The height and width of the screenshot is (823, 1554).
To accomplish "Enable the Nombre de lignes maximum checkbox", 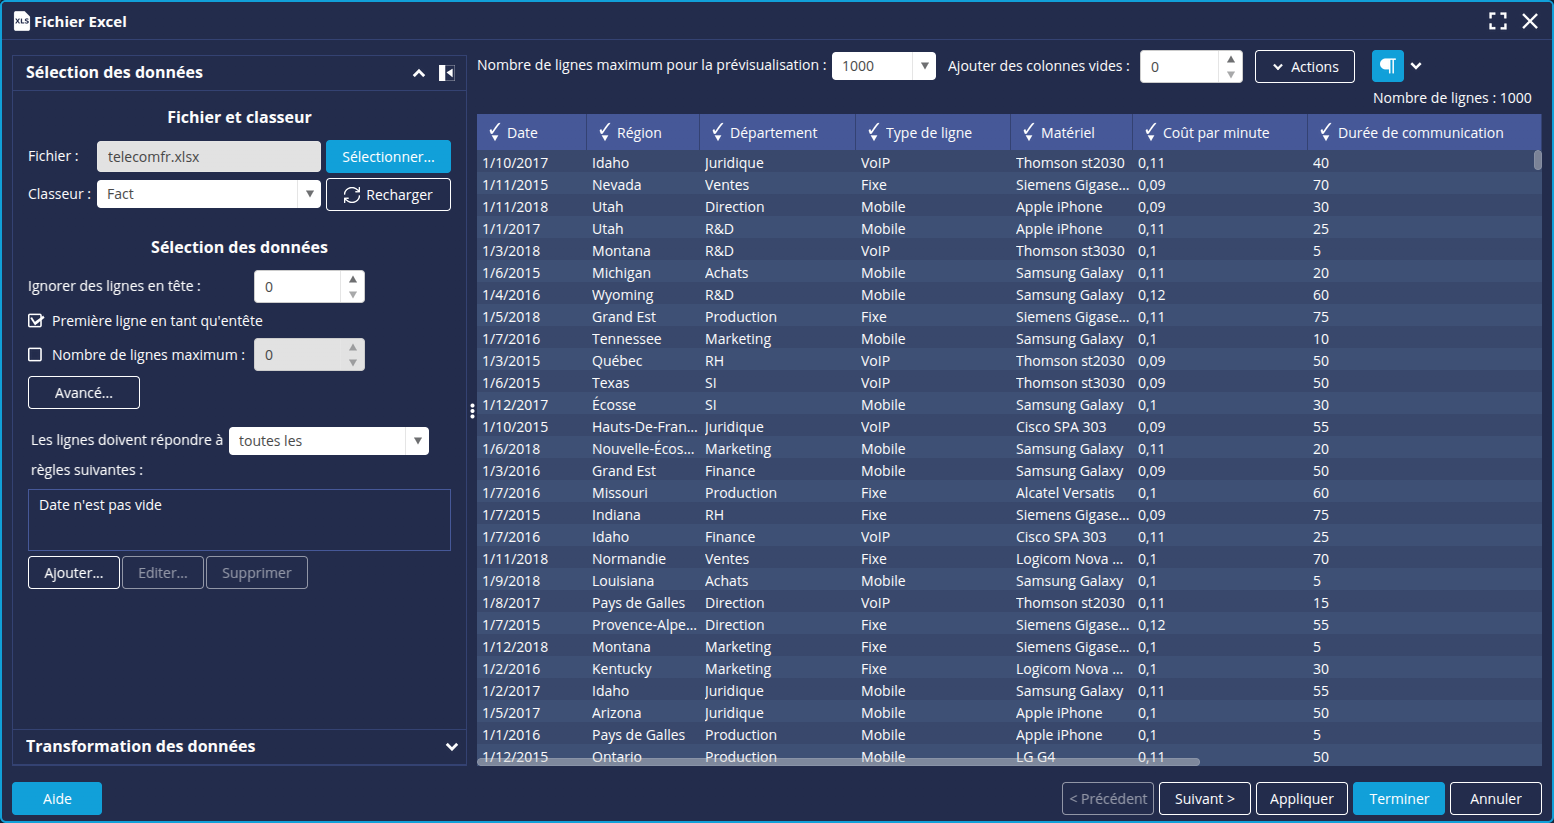I will (36, 355).
